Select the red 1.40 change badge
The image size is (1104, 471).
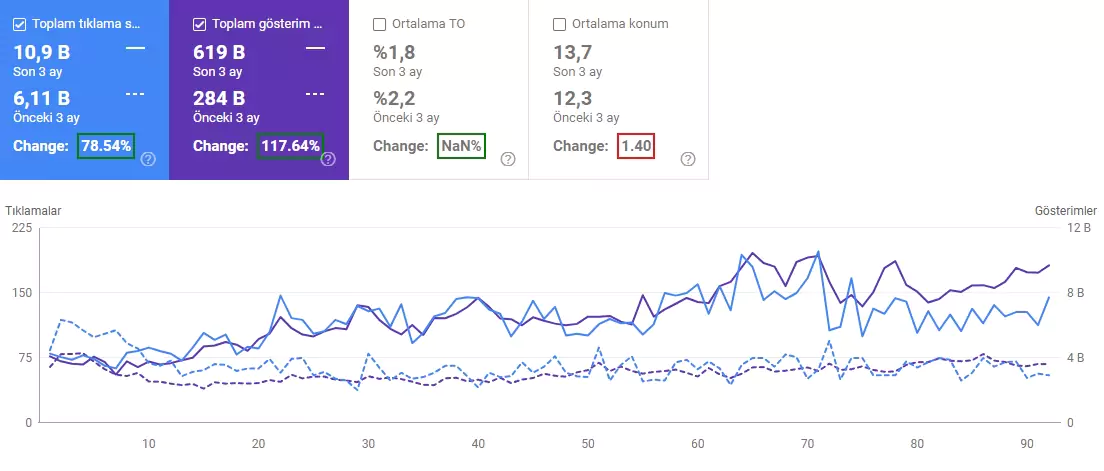click(636, 146)
